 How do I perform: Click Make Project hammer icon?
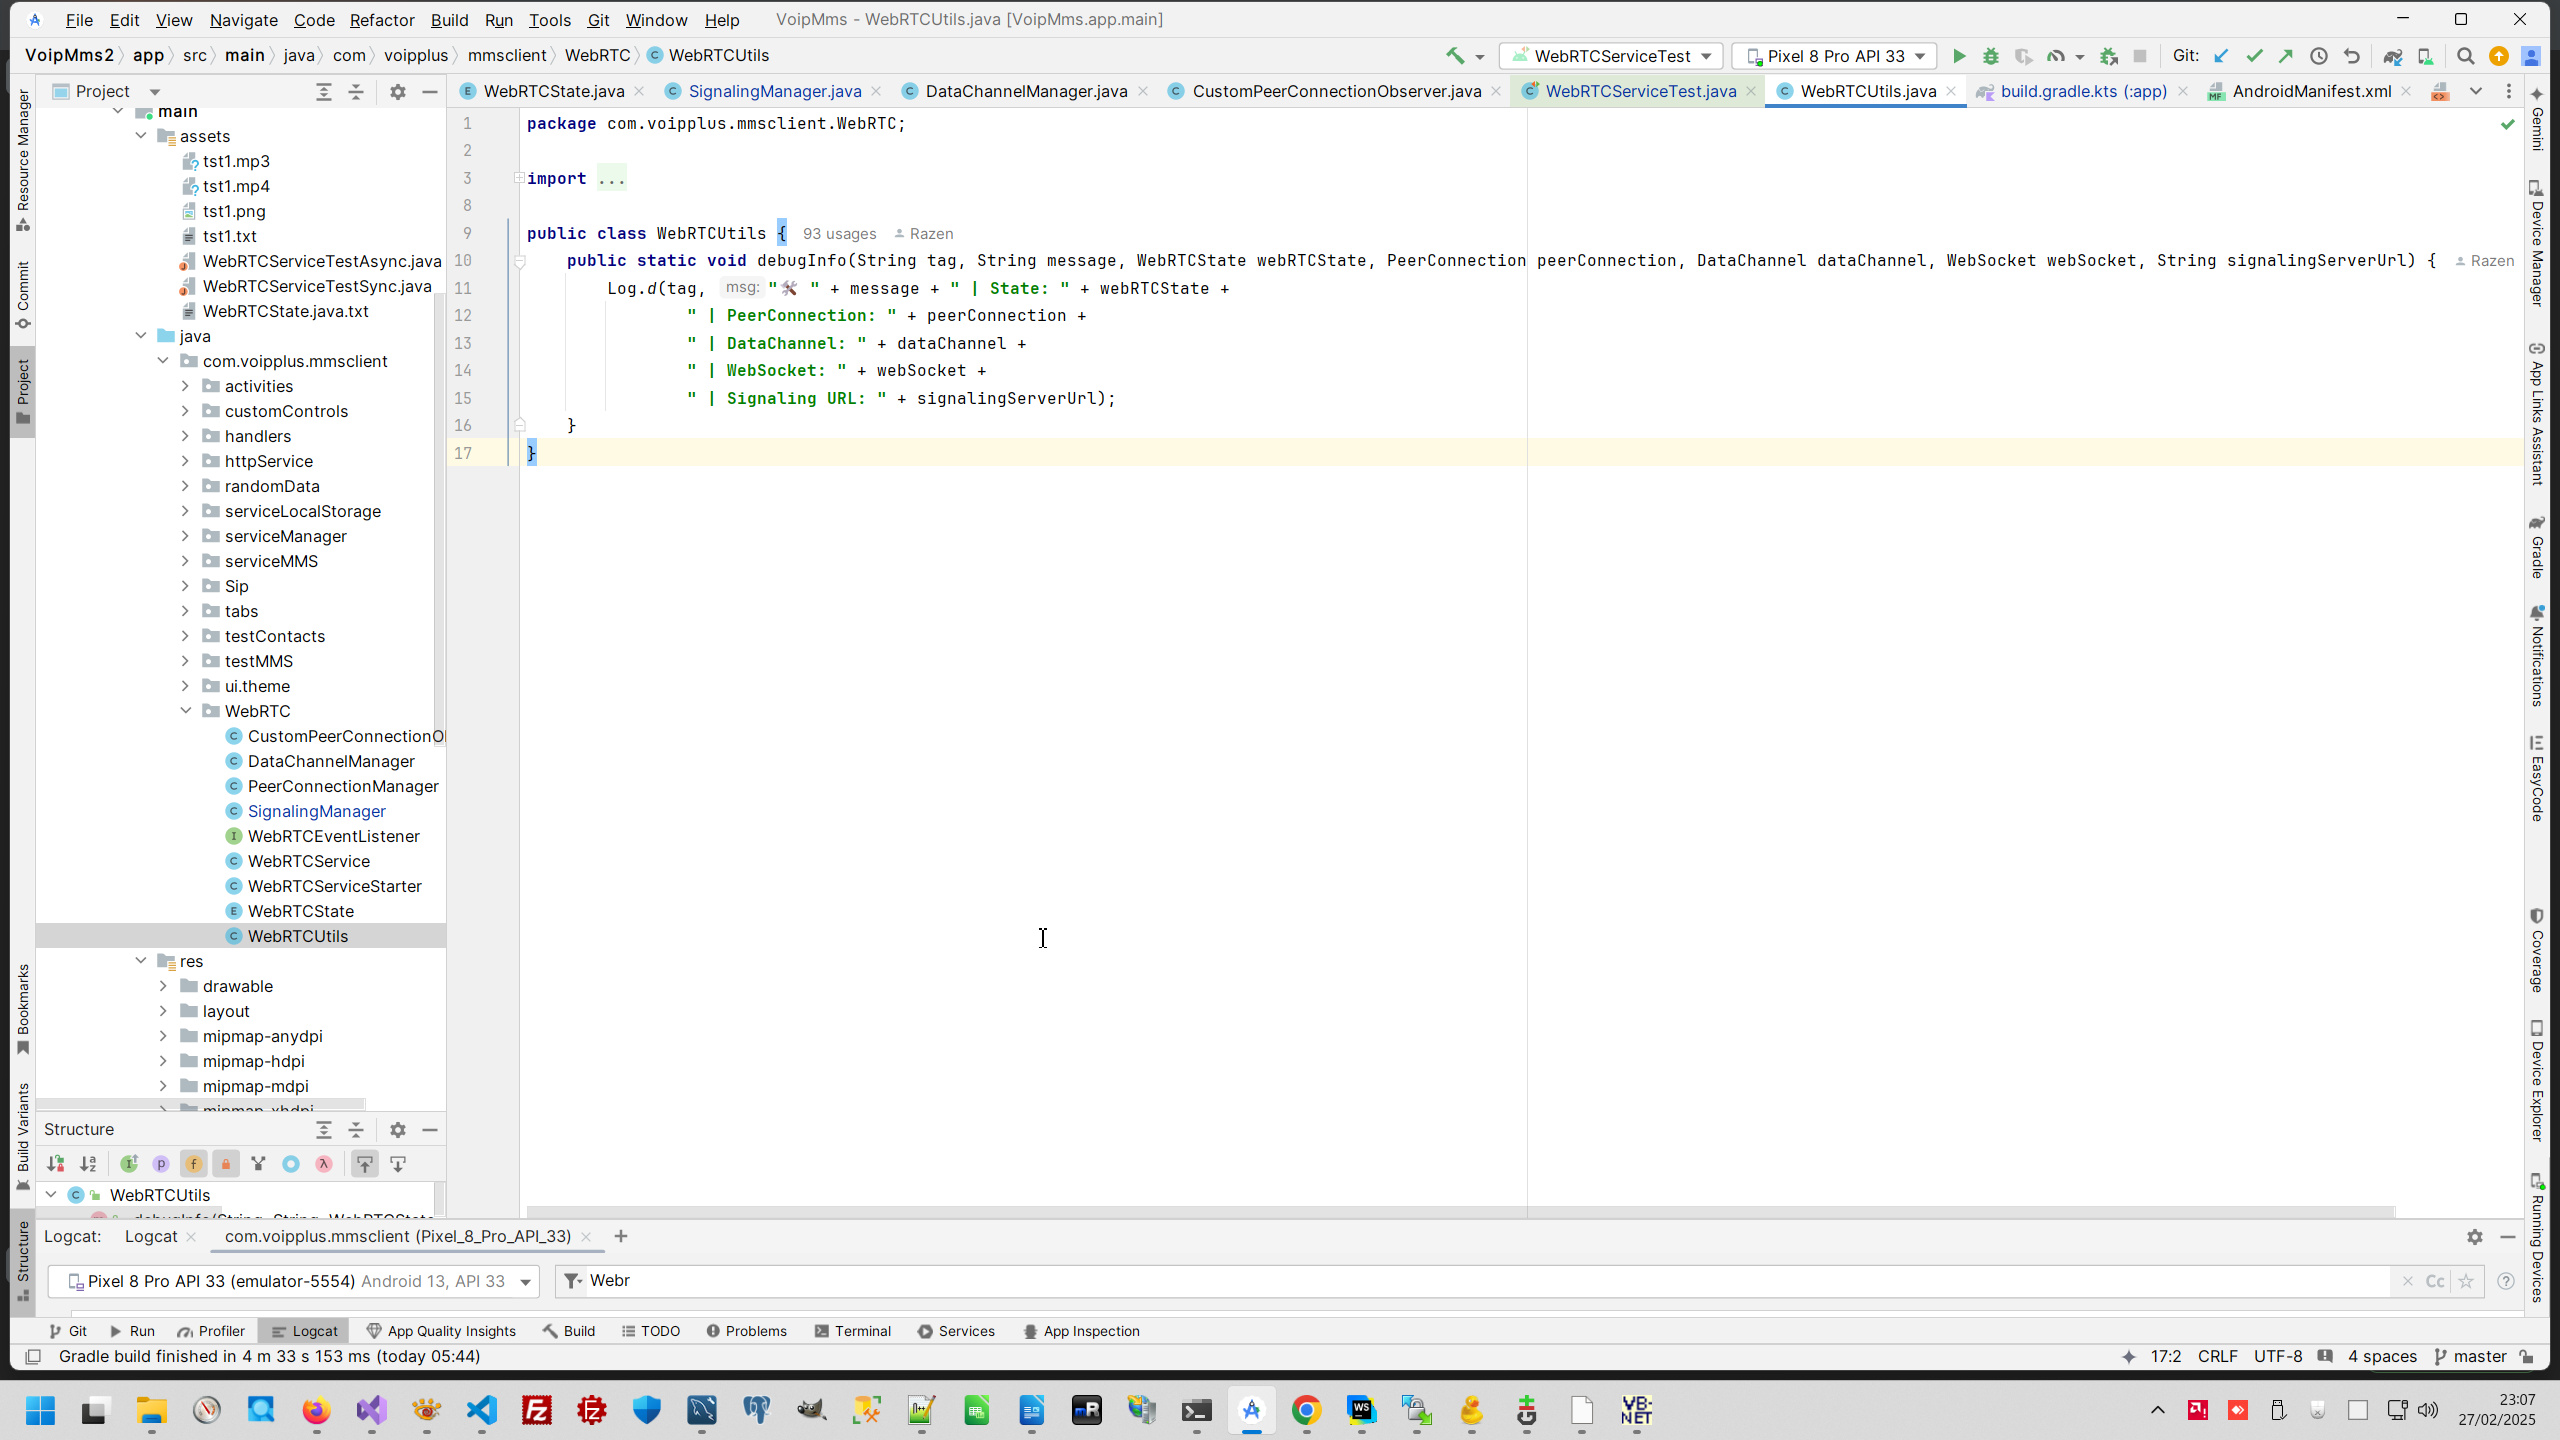[x=1455, y=56]
